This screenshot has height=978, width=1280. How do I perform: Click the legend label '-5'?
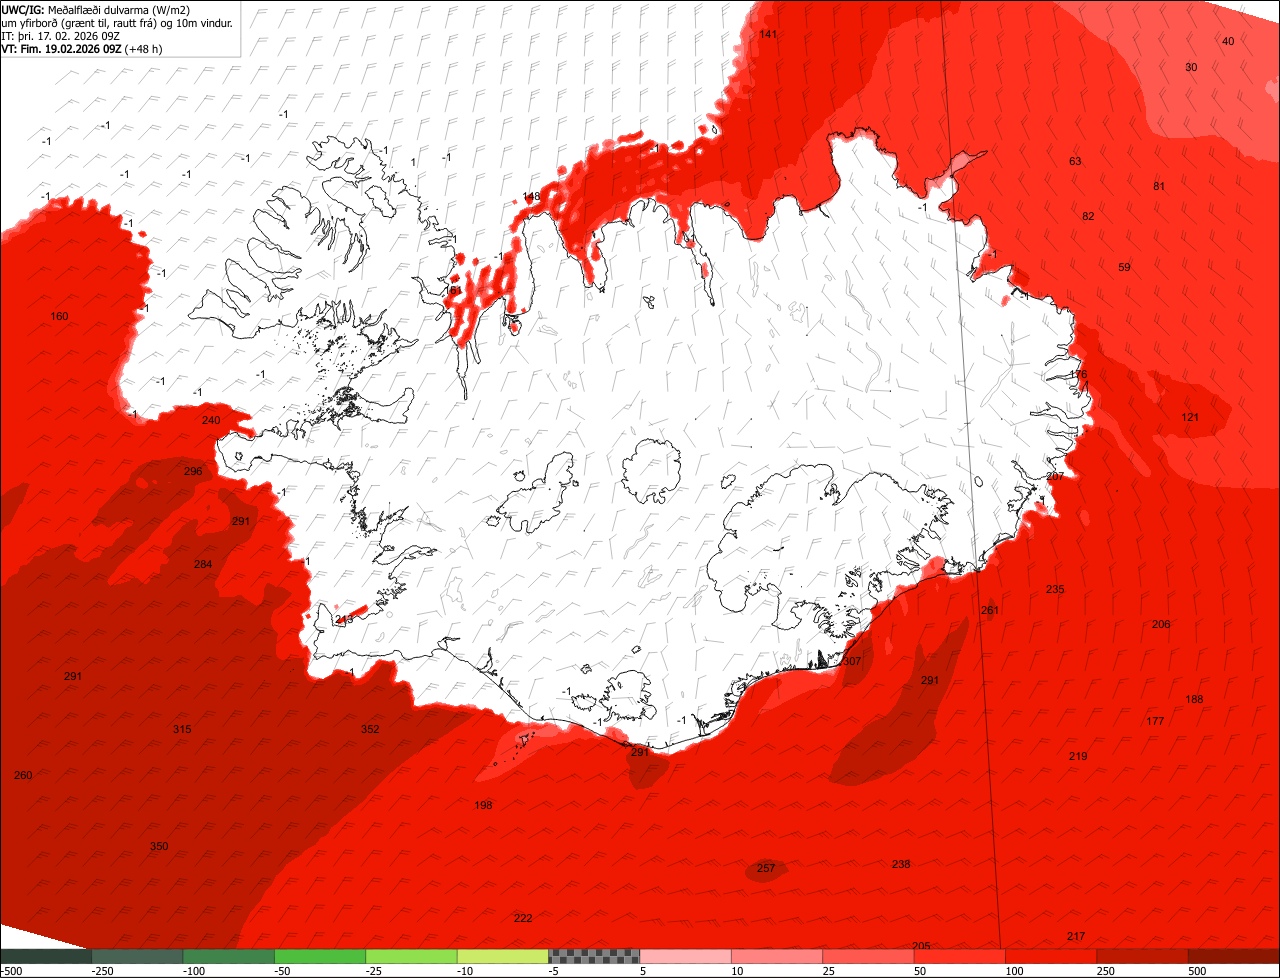coord(554,971)
